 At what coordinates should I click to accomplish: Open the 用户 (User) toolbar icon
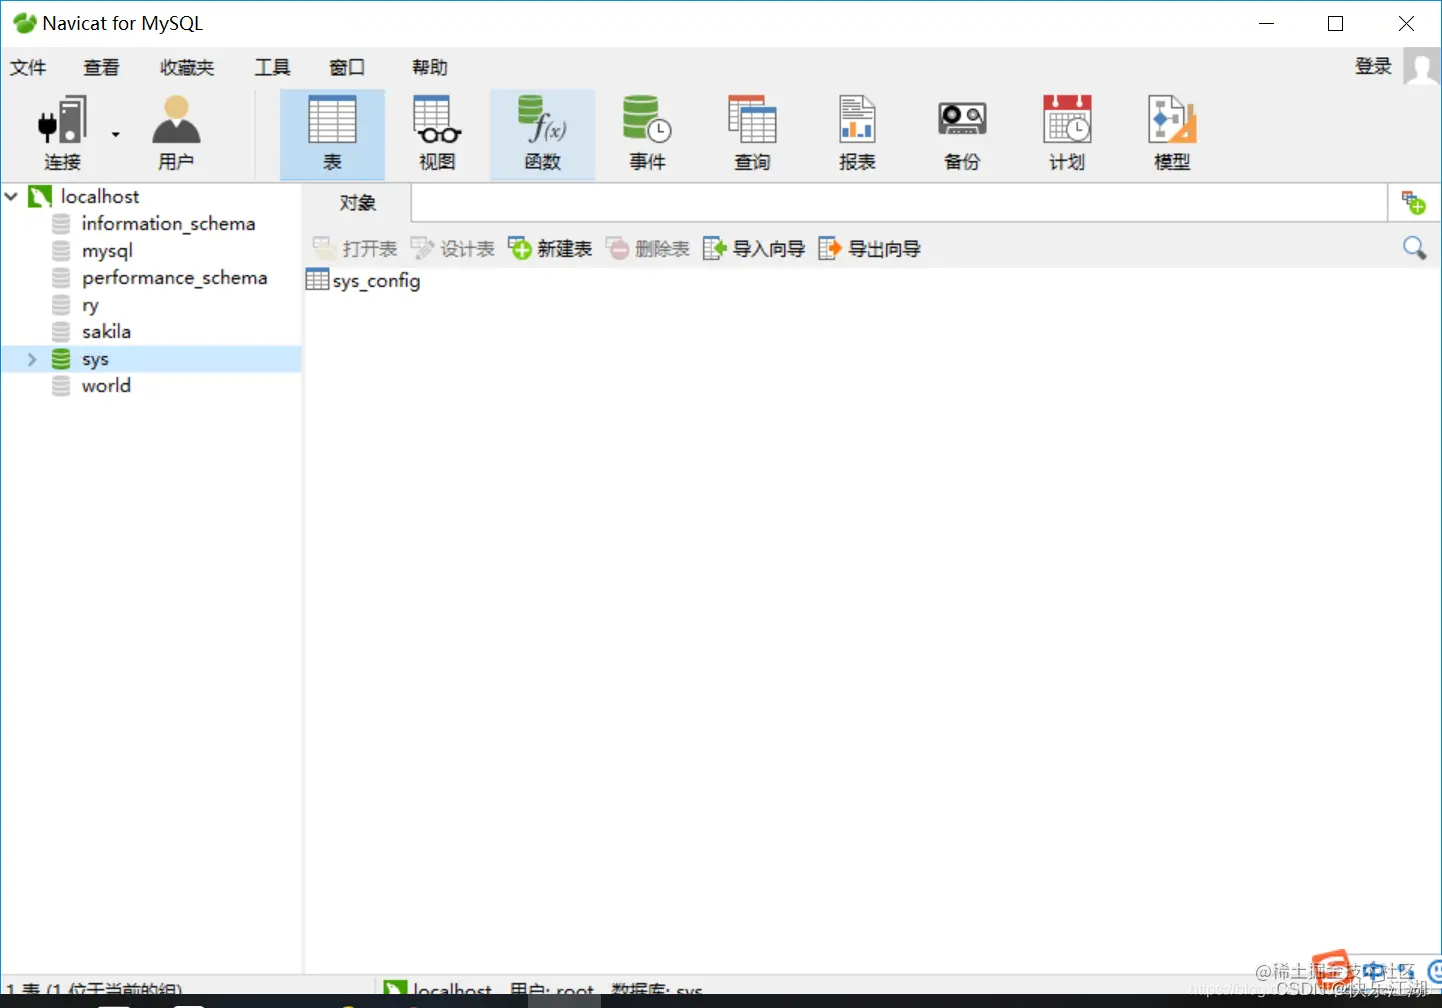tap(176, 134)
